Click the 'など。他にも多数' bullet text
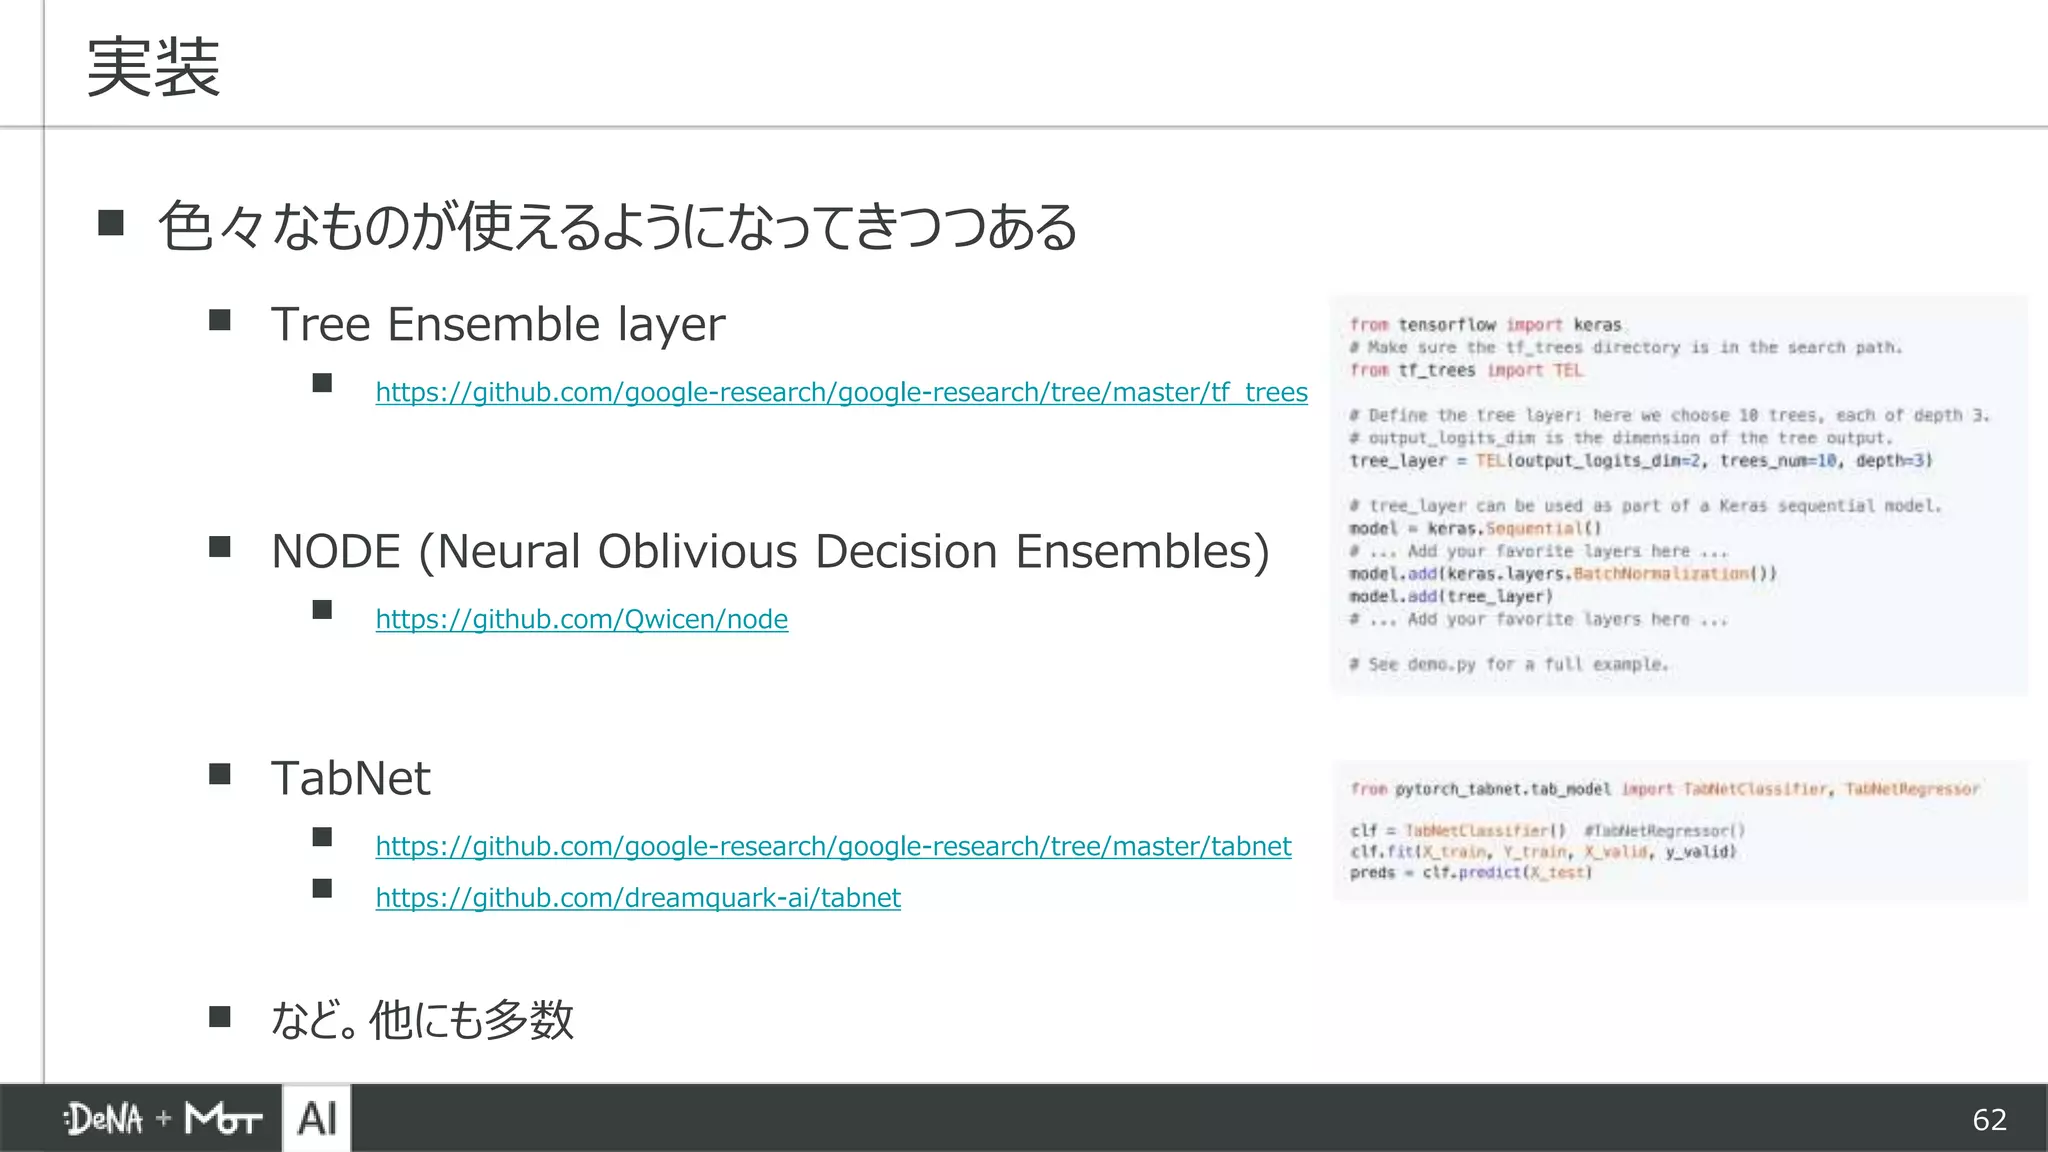 pyautogui.click(x=422, y=1020)
